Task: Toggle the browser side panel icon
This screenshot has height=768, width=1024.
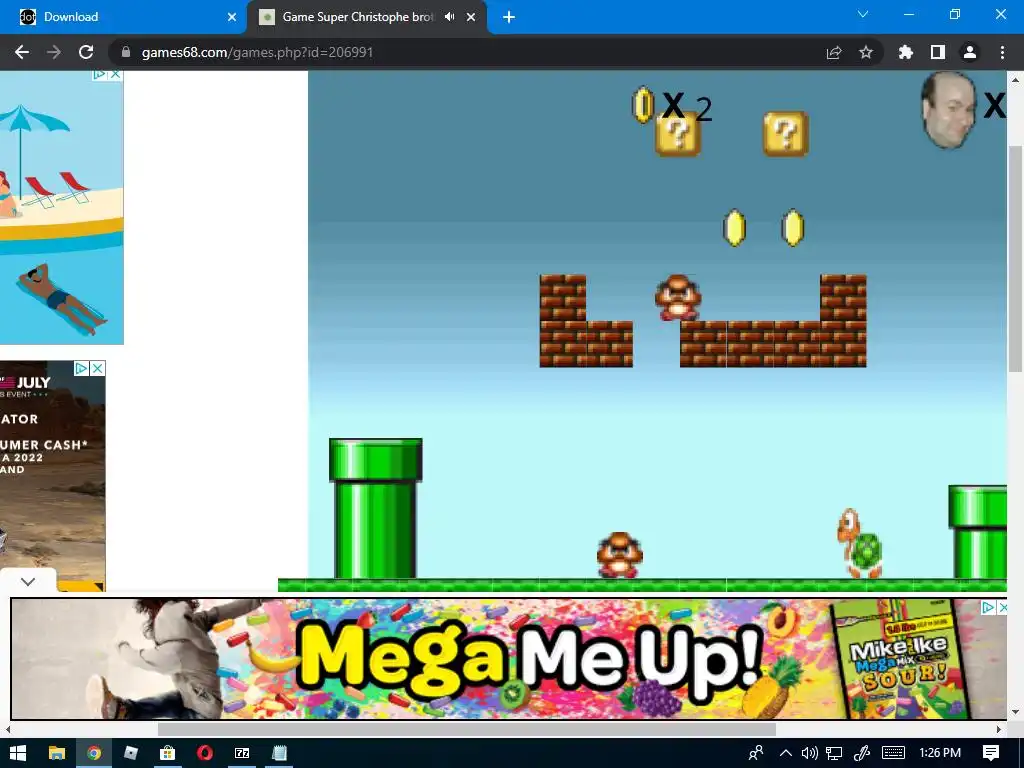Action: click(x=938, y=52)
